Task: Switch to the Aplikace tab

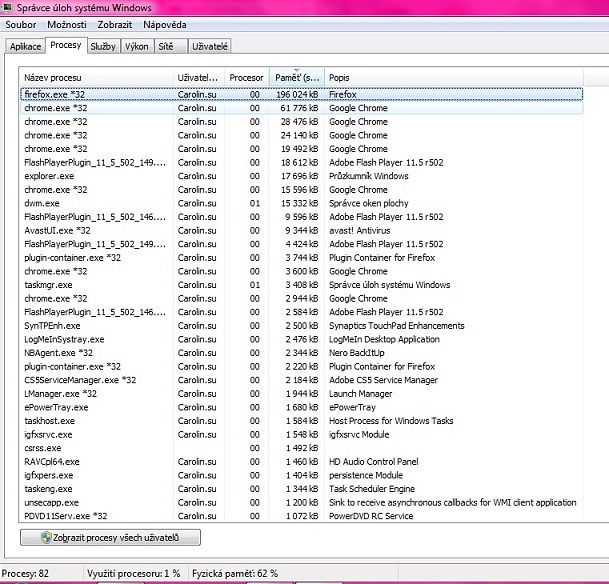Action: [25, 46]
